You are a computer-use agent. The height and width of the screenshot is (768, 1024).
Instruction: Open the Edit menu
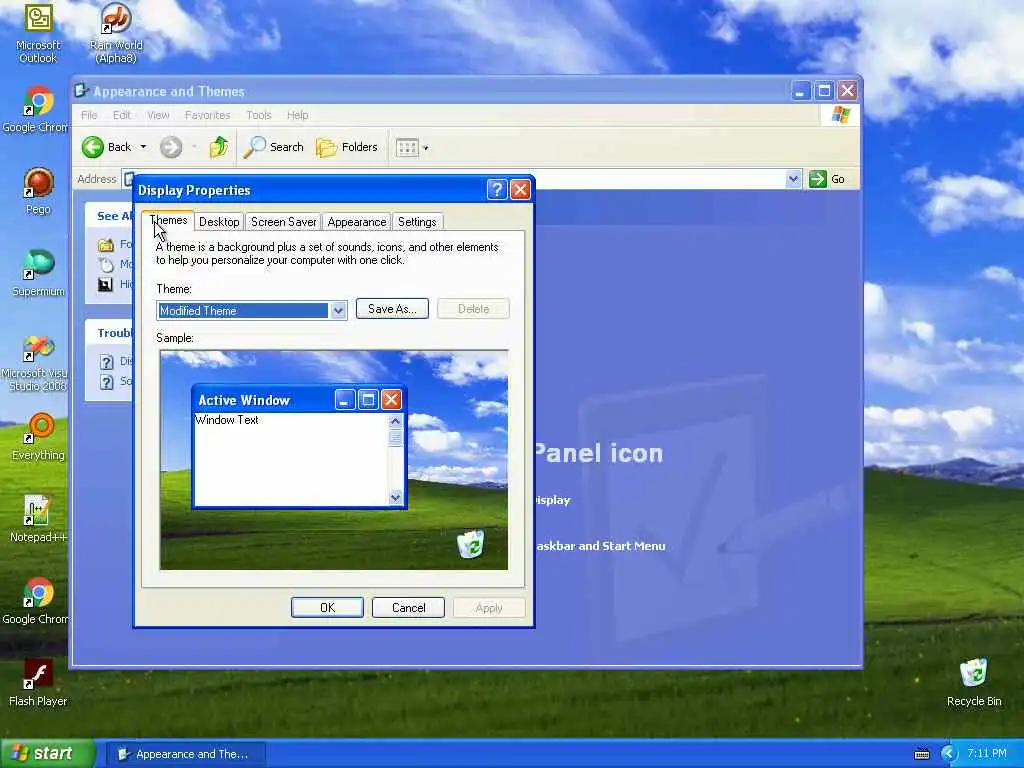(121, 116)
